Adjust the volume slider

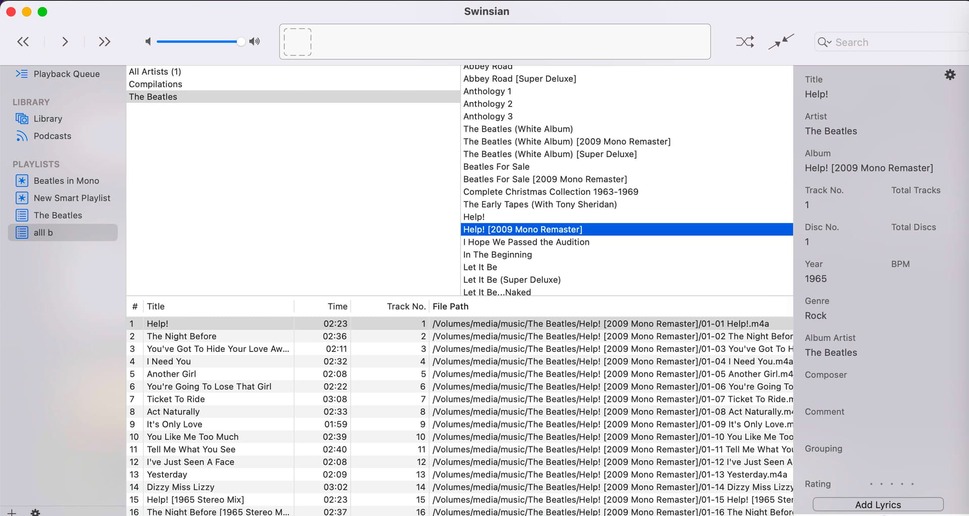click(200, 41)
